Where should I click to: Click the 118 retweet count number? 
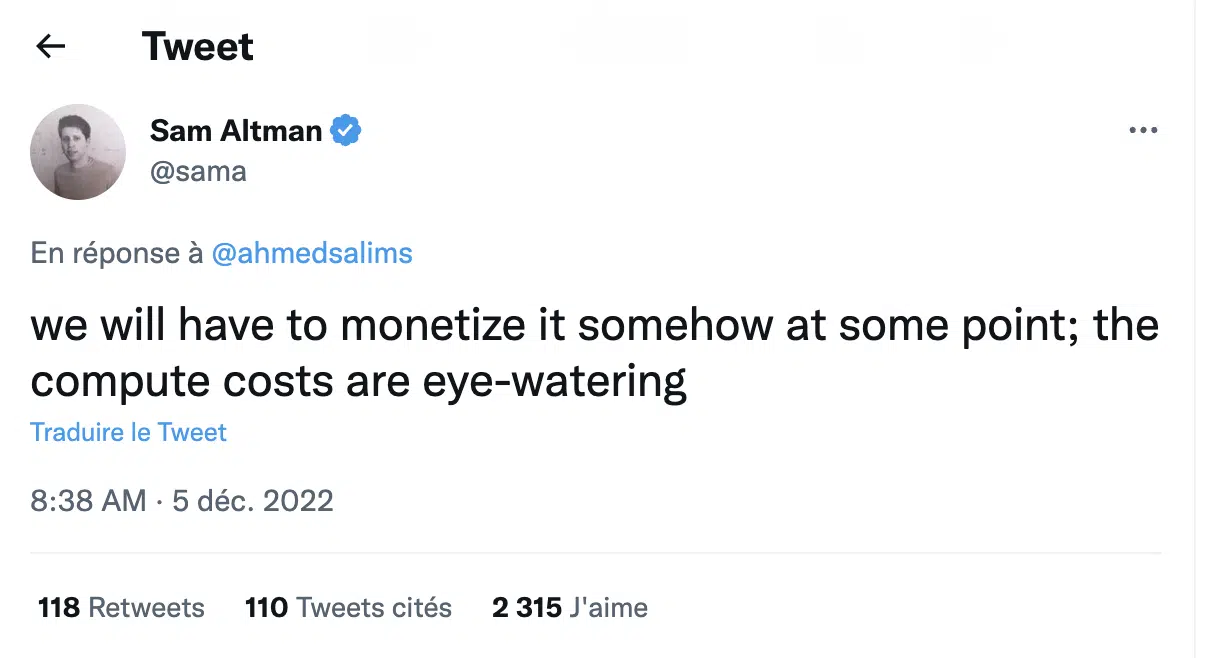pos(58,607)
